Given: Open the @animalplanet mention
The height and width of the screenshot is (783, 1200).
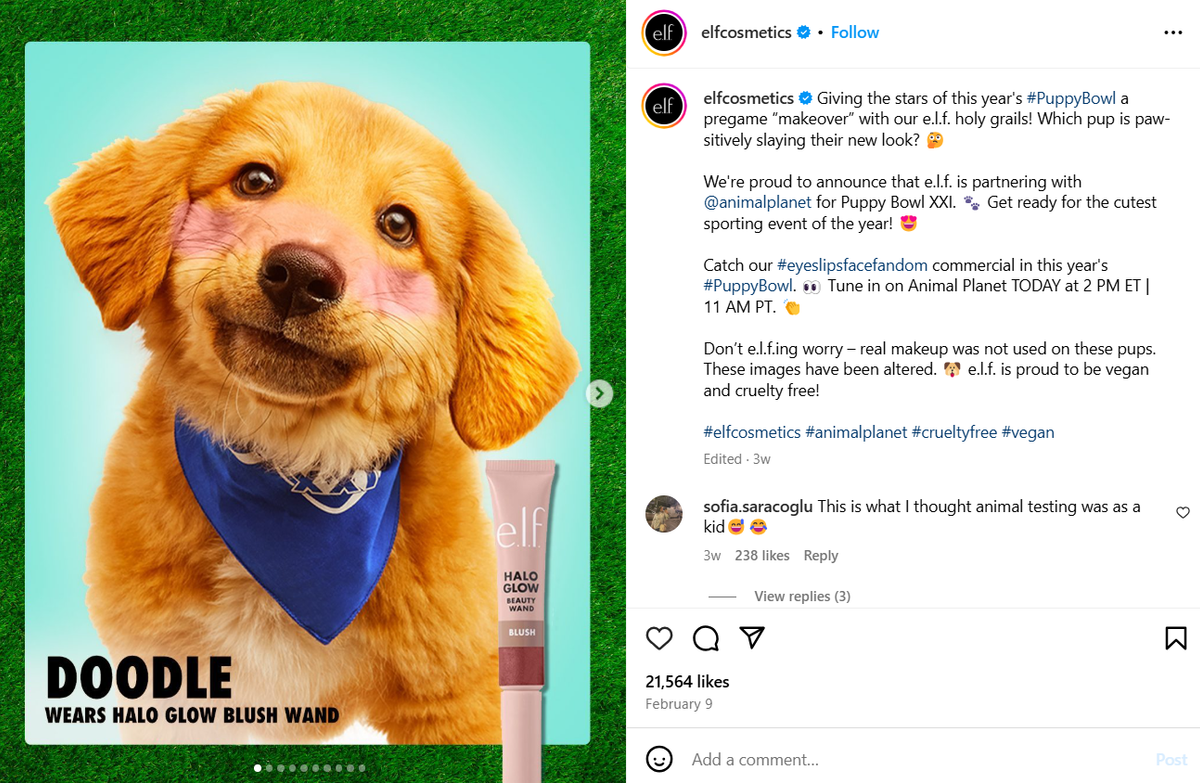Looking at the screenshot, I should click(758, 202).
